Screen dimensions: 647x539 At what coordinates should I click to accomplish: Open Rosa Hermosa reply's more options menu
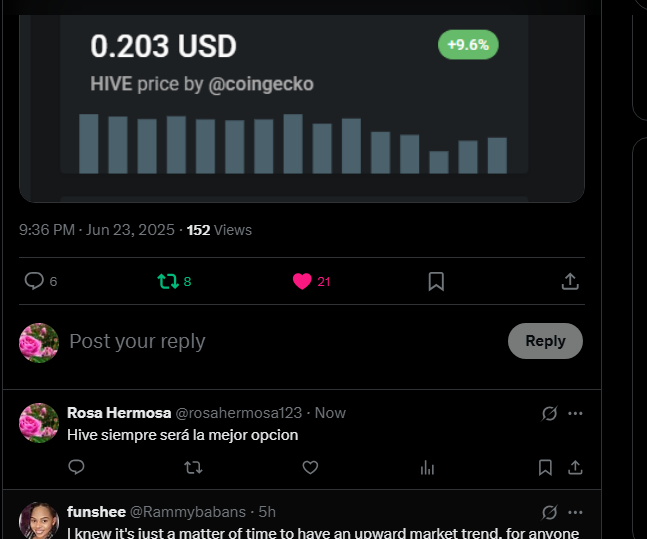tap(575, 413)
